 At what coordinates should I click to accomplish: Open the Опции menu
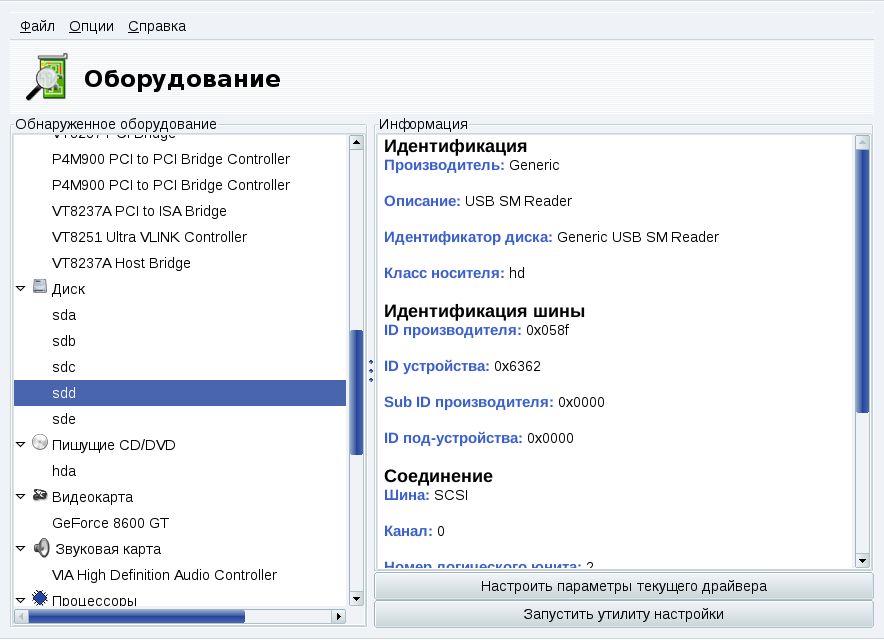(x=91, y=26)
